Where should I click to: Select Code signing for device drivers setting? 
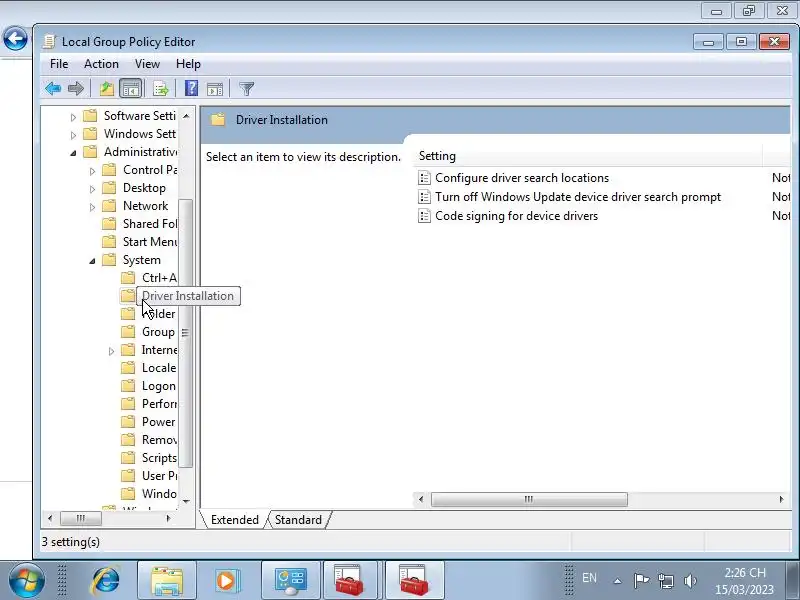point(516,216)
